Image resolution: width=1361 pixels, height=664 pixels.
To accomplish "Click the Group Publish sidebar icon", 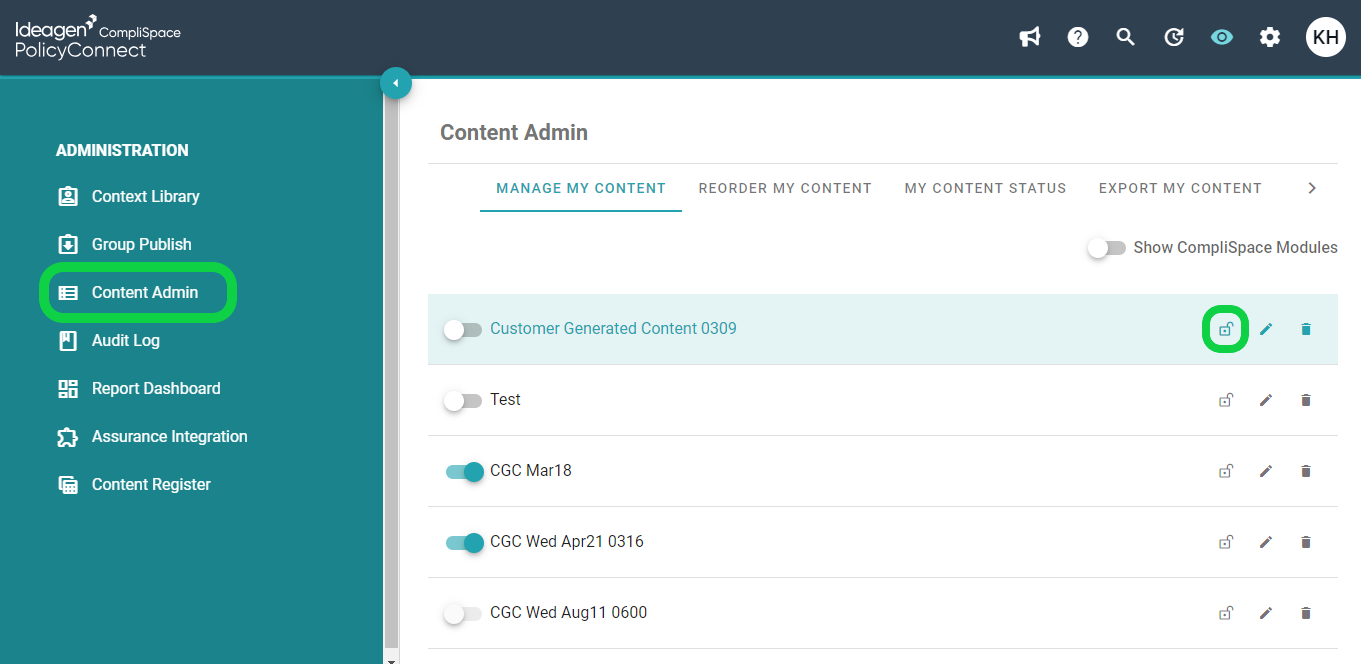I will [68, 244].
